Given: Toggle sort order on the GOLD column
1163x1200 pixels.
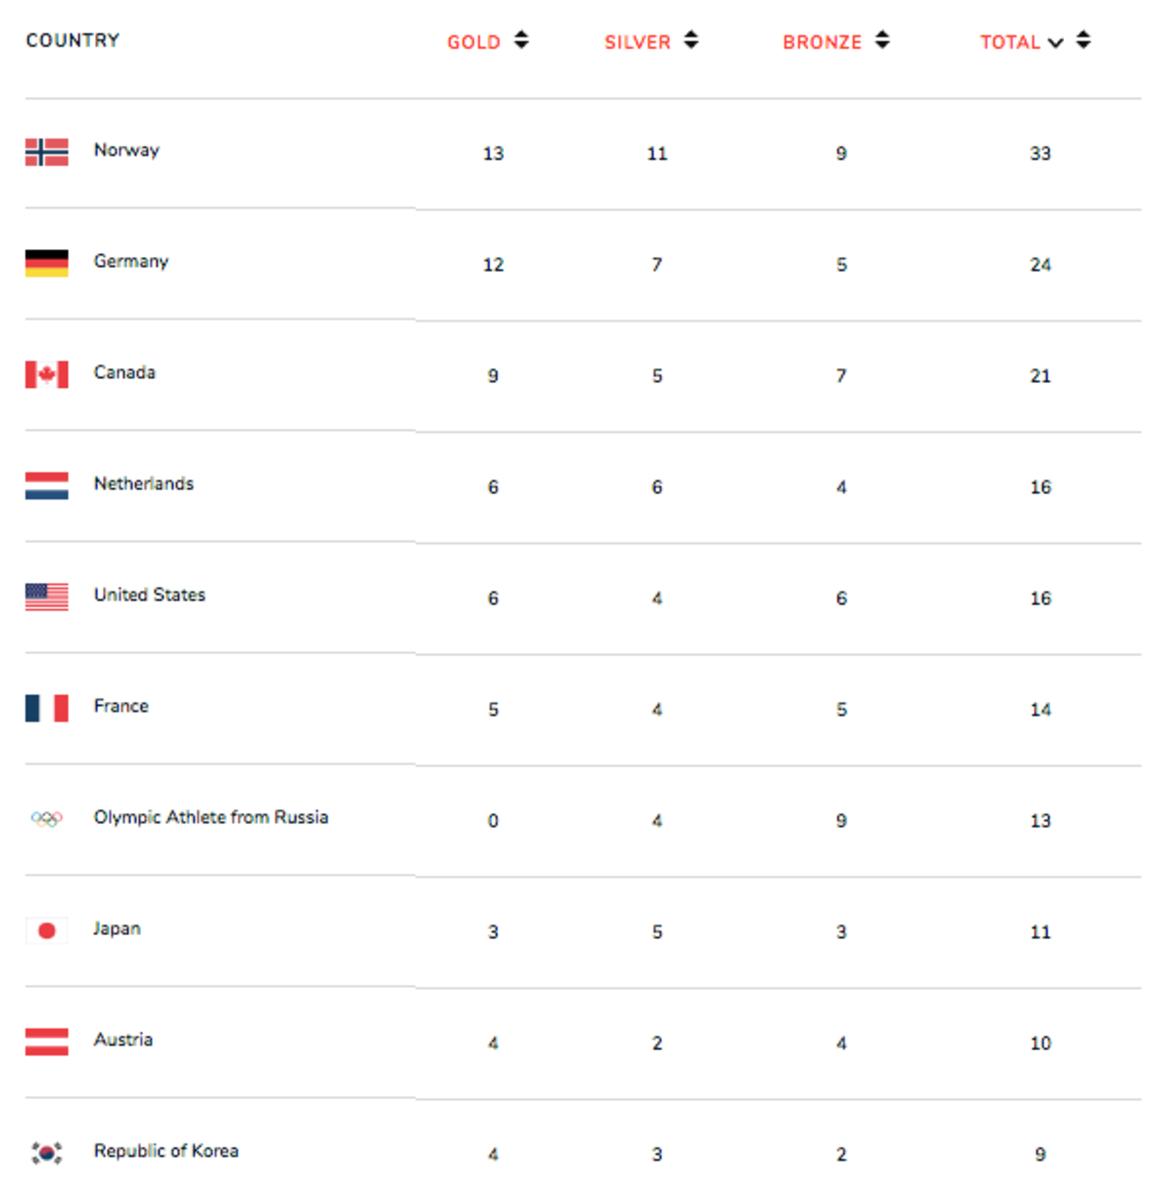Looking at the screenshot, I should coord(521,41).
